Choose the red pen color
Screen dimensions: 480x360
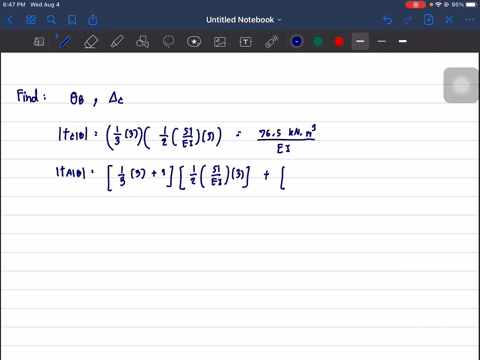click(x=339, y=41)
